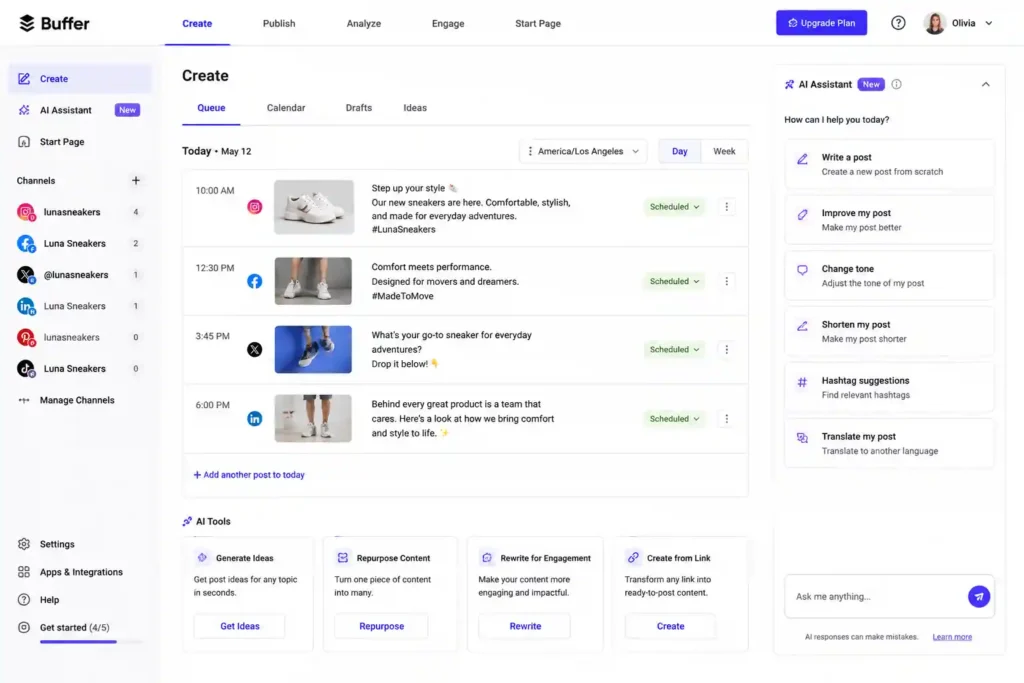Image resolution: width=1024 pixels, height=683 pixels.
Task: Open the help question mark icon
Action: [x=898, y=23]
